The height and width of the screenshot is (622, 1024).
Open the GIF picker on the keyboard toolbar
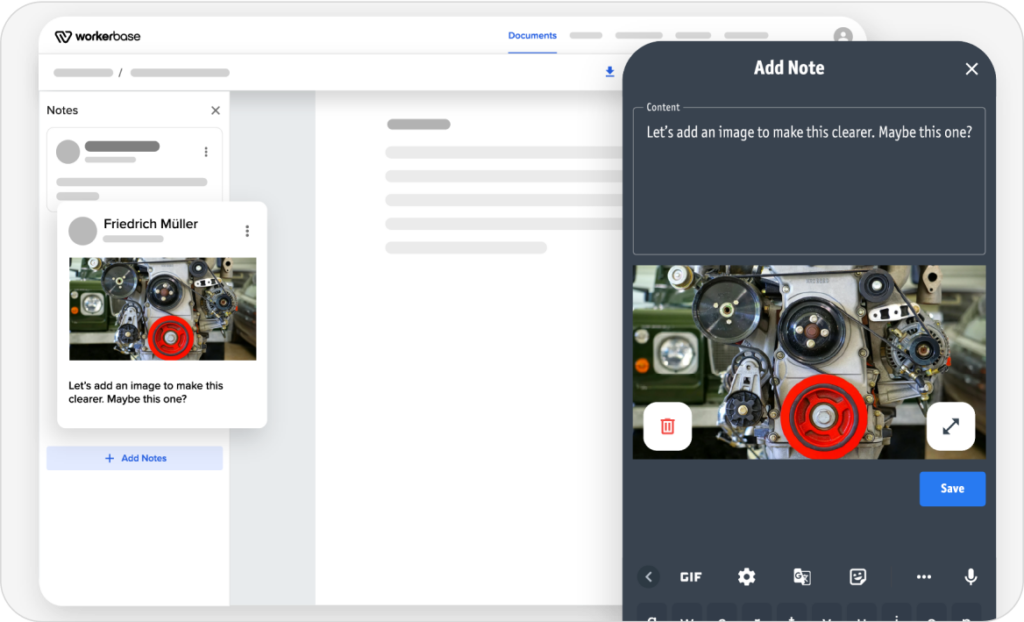[x=691, y=577]
